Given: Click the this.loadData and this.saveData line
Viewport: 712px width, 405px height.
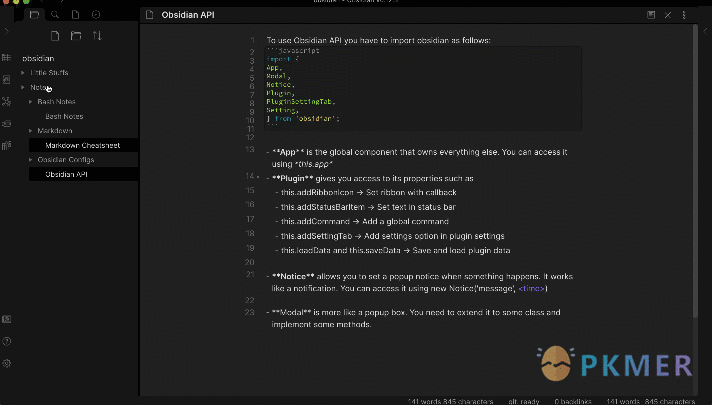Looking at the screenshot, I should click(x=395, y=251).
